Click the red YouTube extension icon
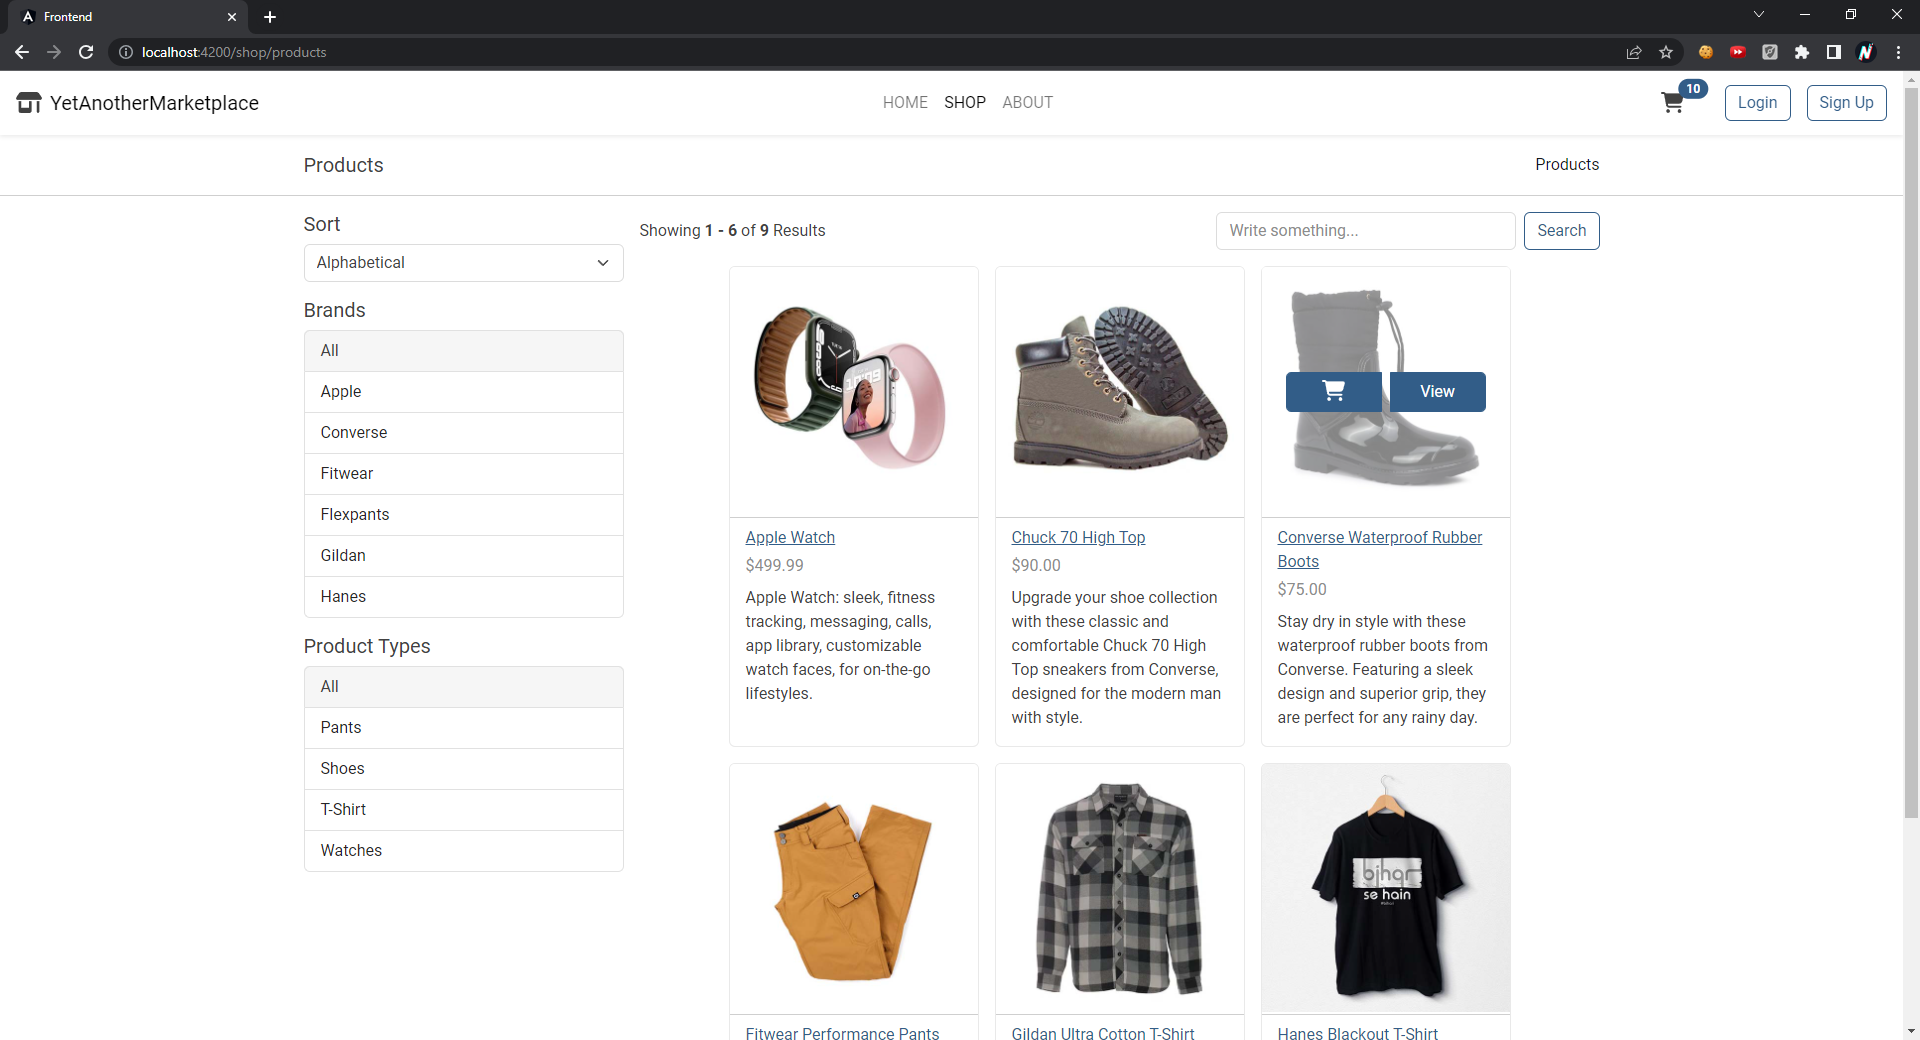 tap(1738, 52)
